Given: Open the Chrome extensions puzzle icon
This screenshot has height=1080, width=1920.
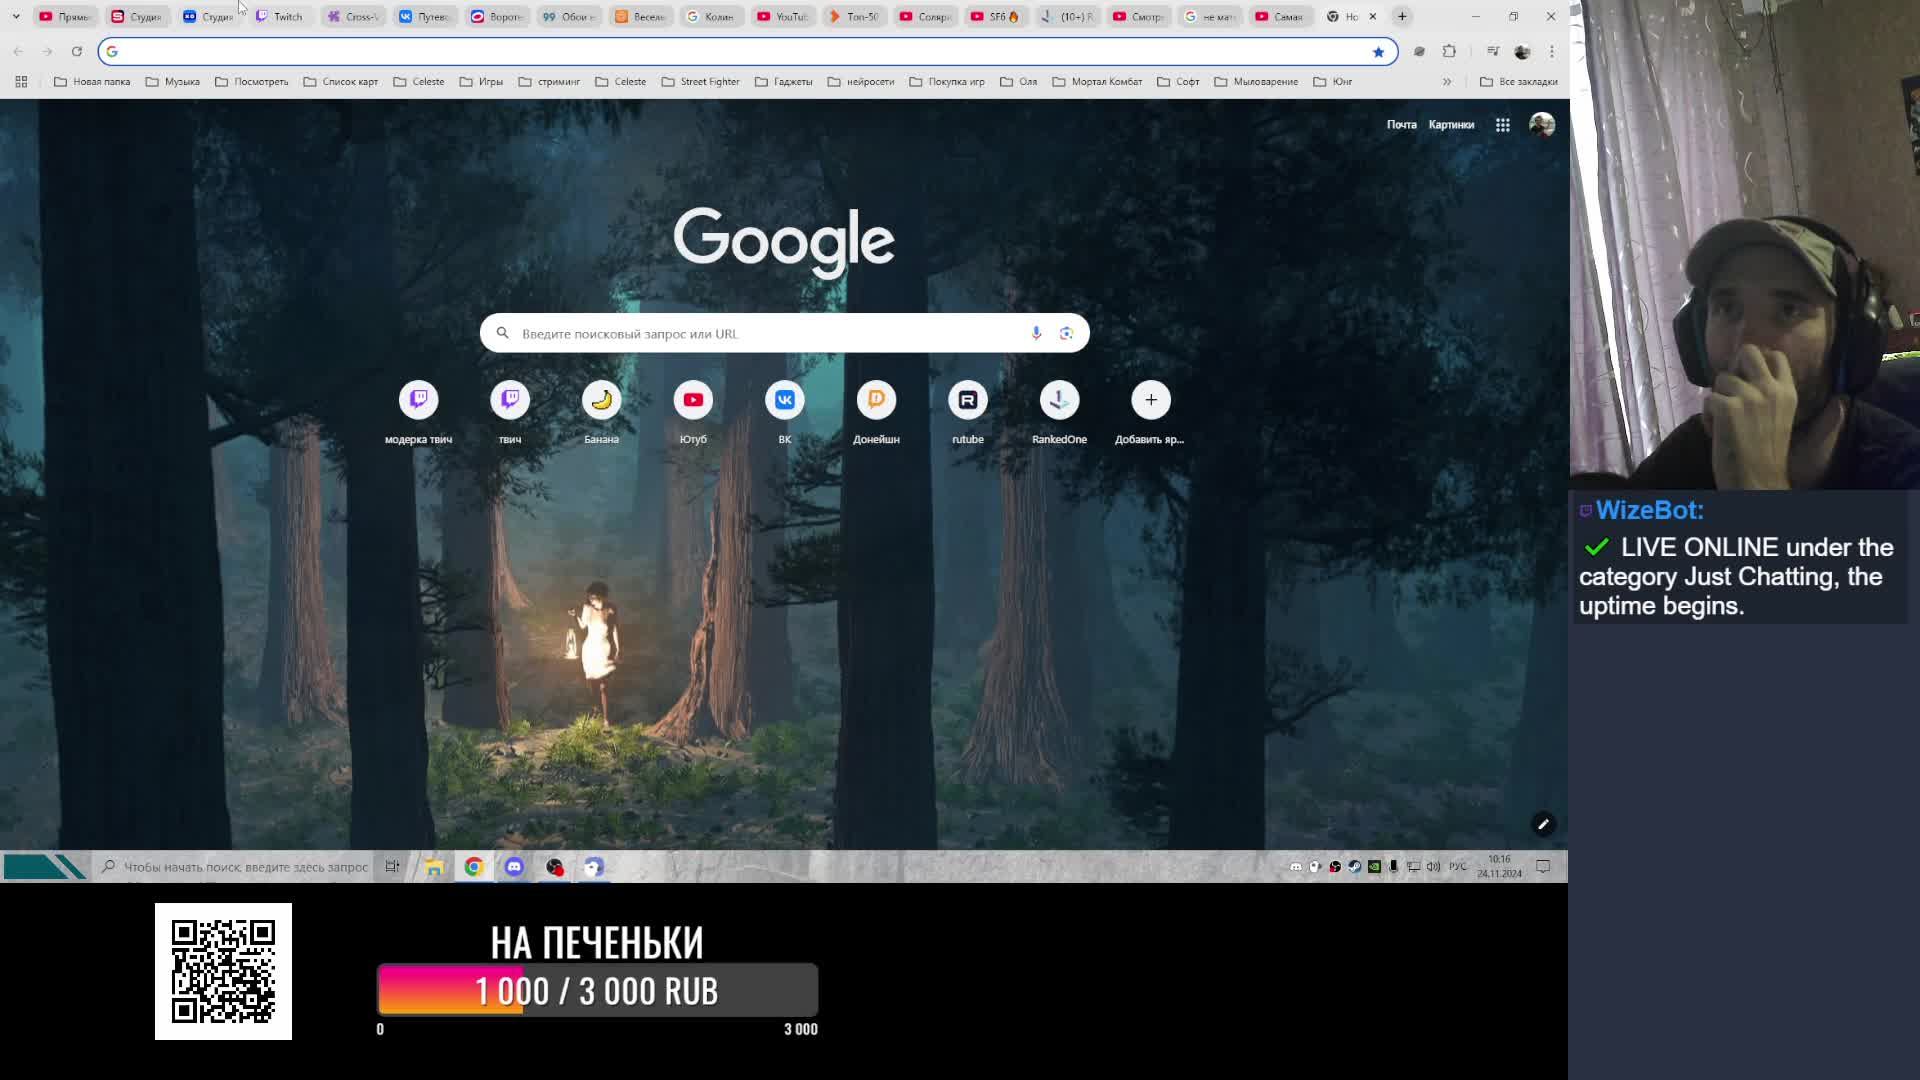Looking at the screenshot, I should tap(1449, 51).
